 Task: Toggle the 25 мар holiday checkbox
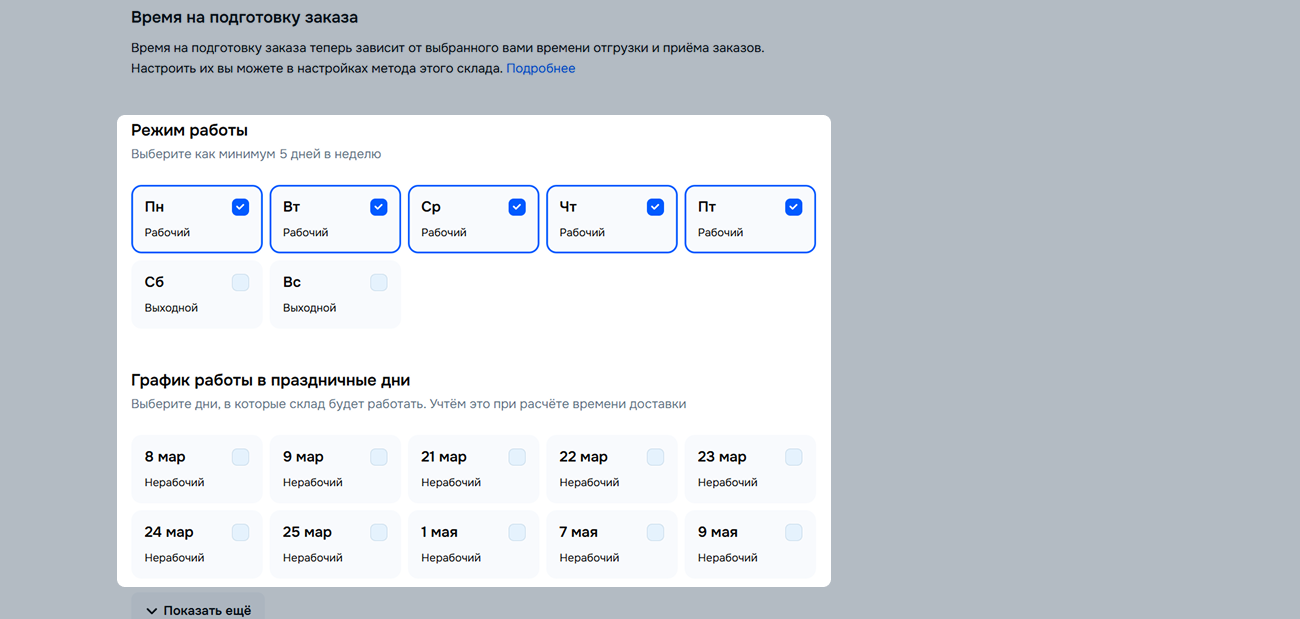(378, 532)
